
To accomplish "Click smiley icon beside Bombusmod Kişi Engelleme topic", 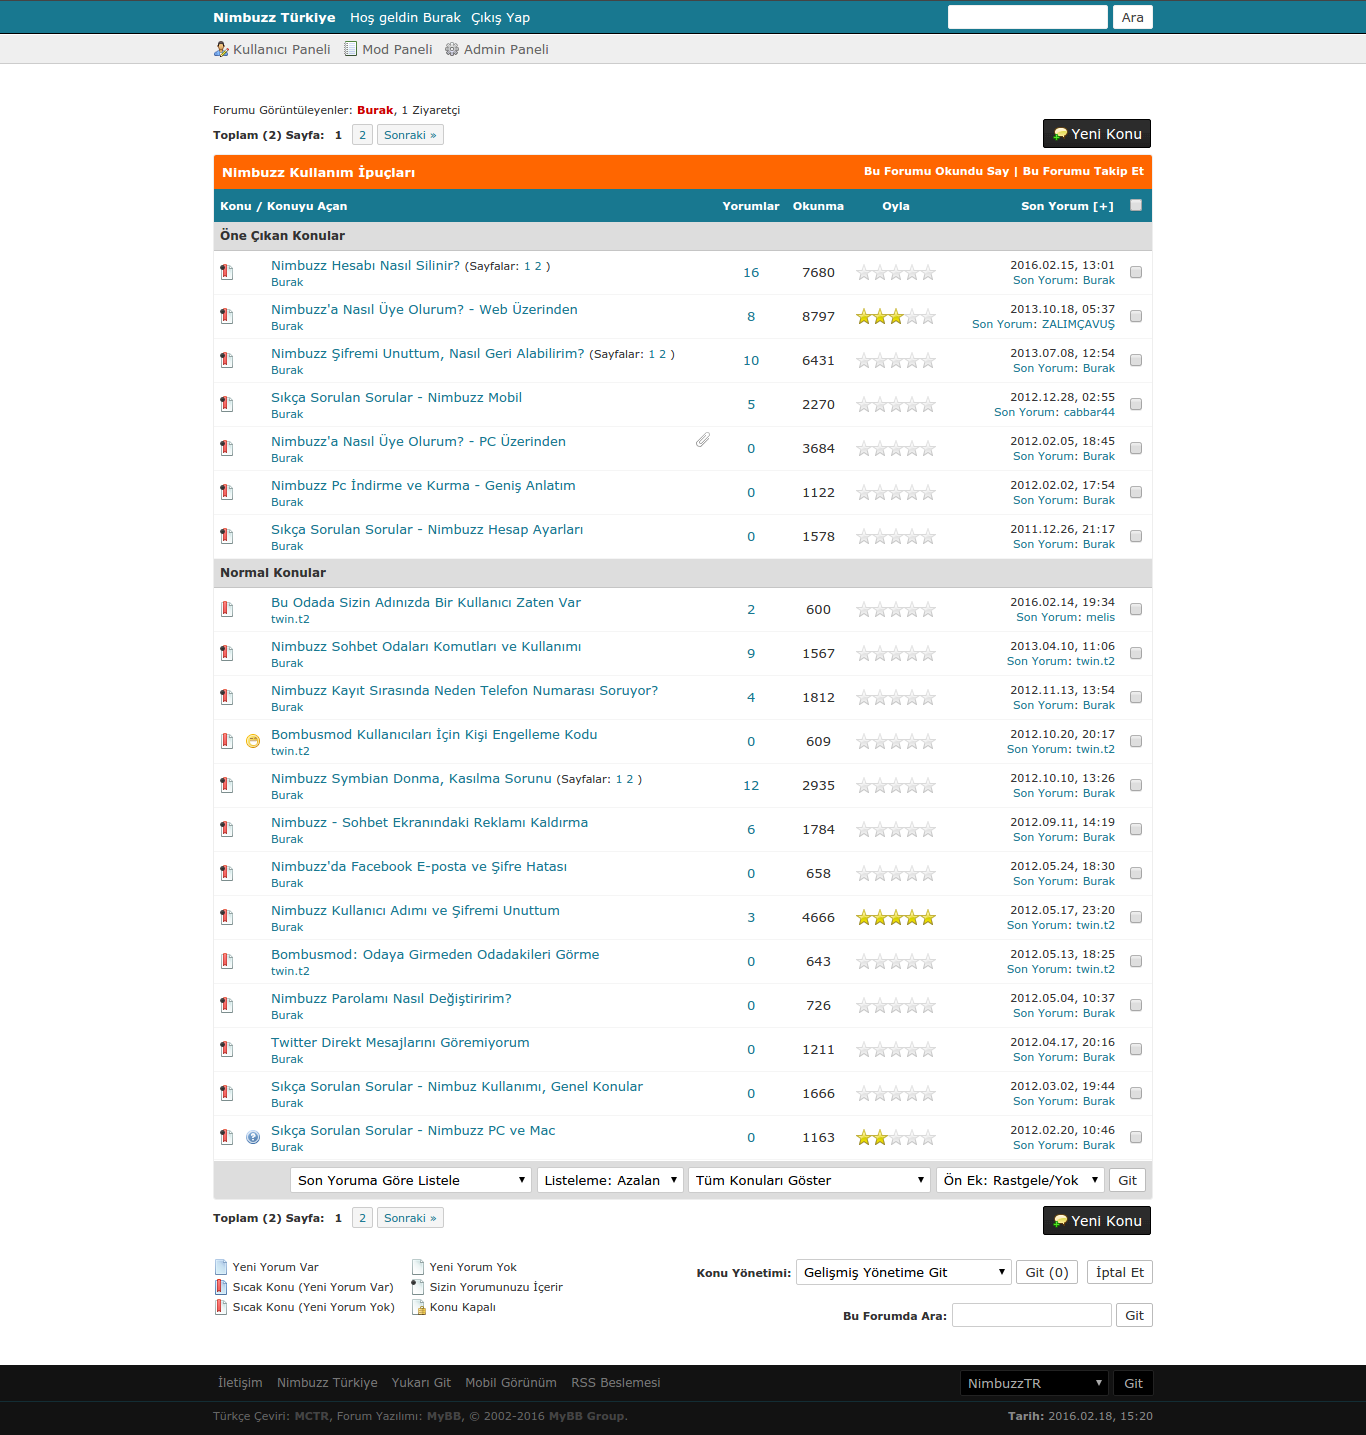I will pyautogui.click(x=253, y=741).
